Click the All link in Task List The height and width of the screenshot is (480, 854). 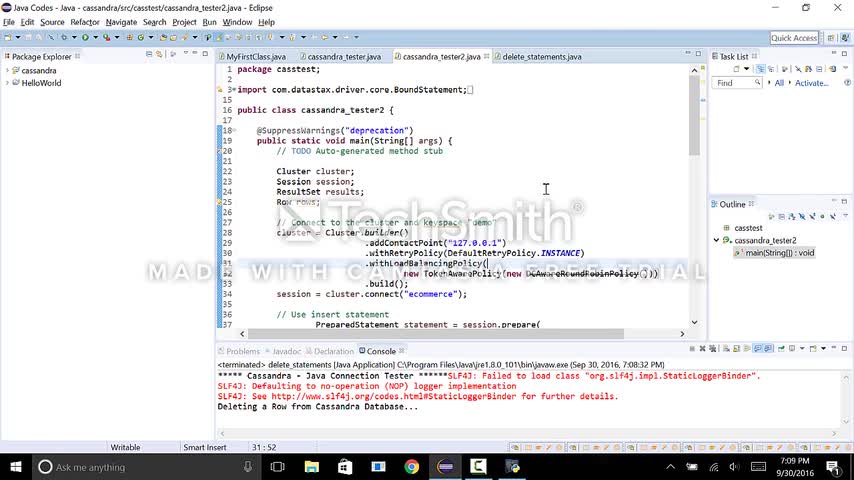point(779,83)
